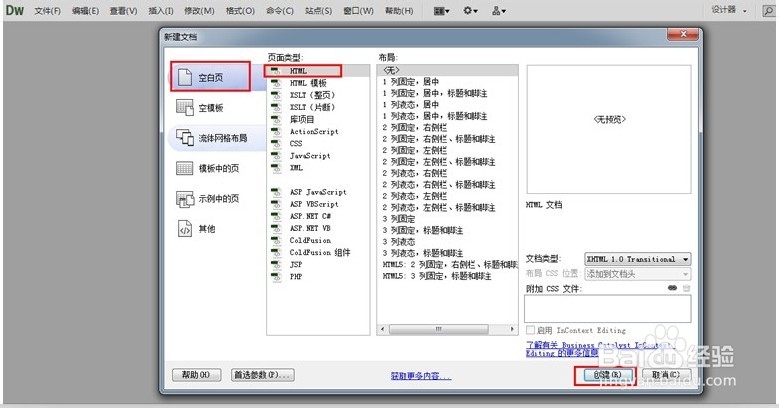This screenshot has width=779, height=408.
Task: Choose the ASP JavaScript page type
Action: coord(318,192)
